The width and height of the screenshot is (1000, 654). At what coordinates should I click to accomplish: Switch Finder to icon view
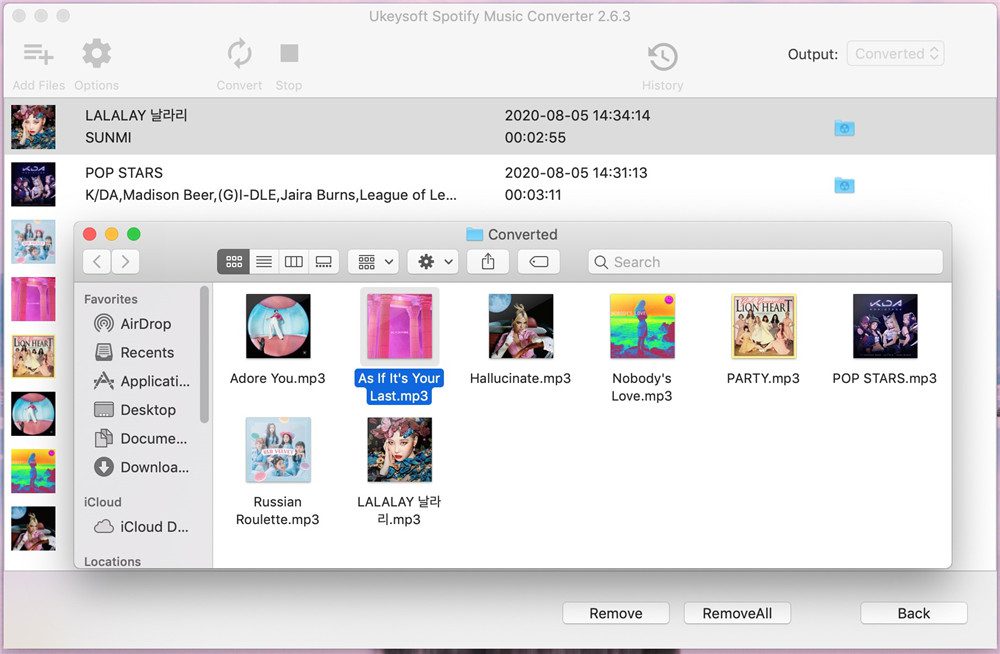coord(233,262)
